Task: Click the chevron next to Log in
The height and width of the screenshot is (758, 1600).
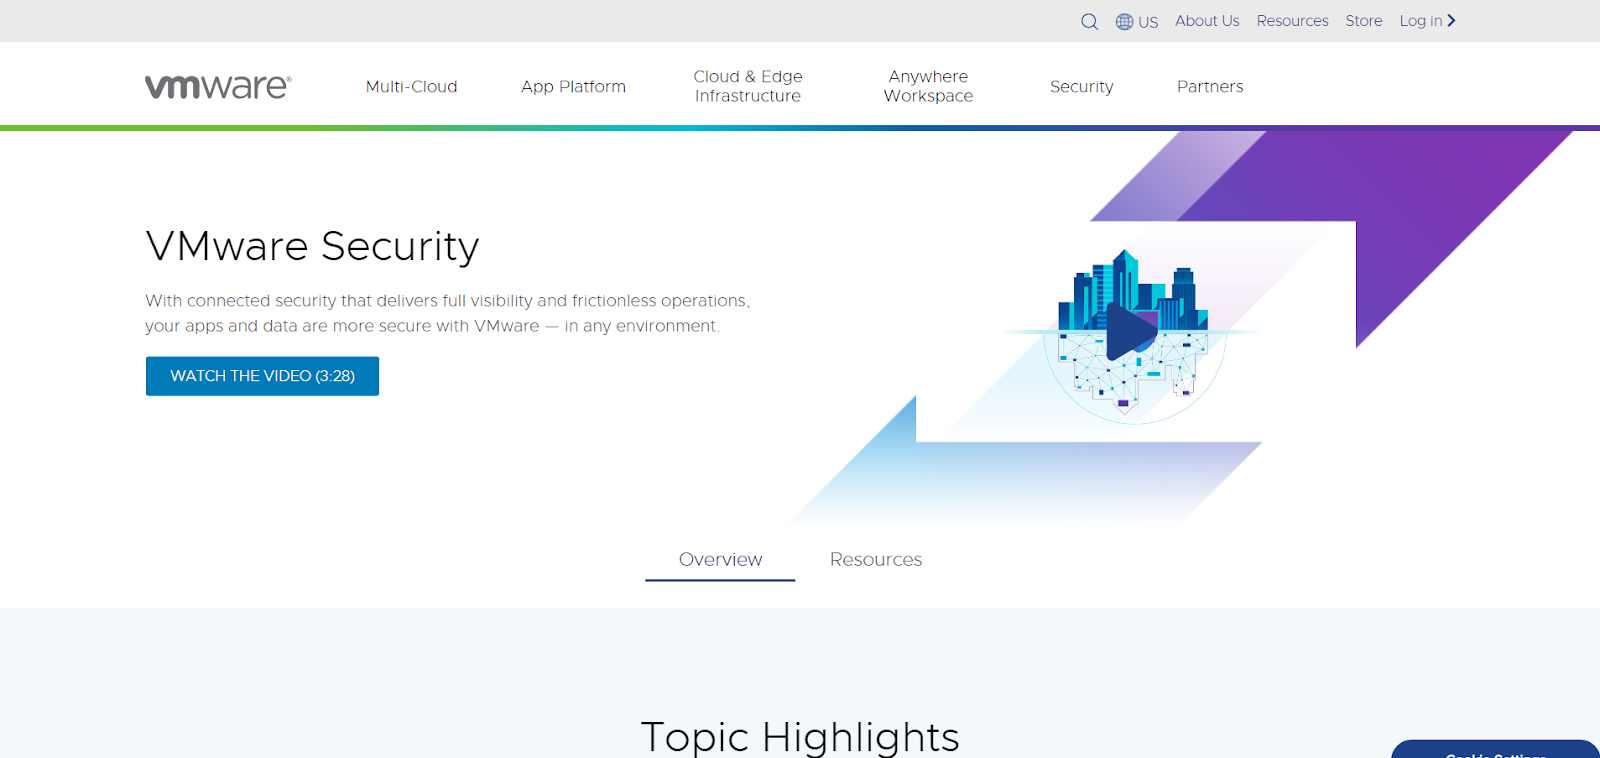Action: [1451, 20]
